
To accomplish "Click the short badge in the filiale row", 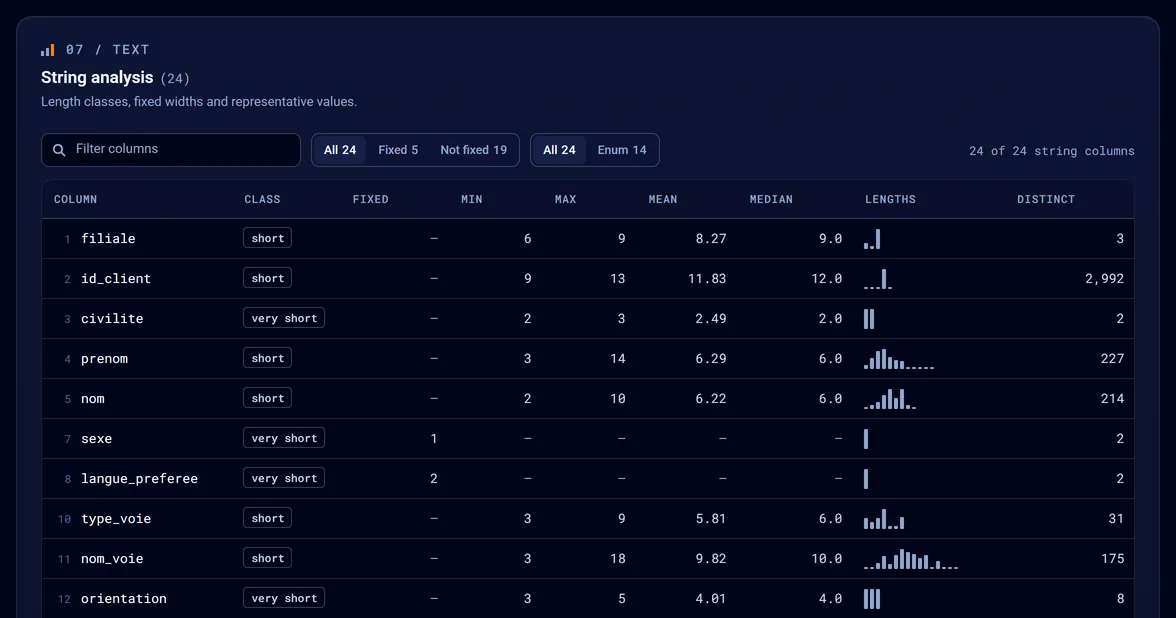I will pyautogui.click(x=268, y=238).
